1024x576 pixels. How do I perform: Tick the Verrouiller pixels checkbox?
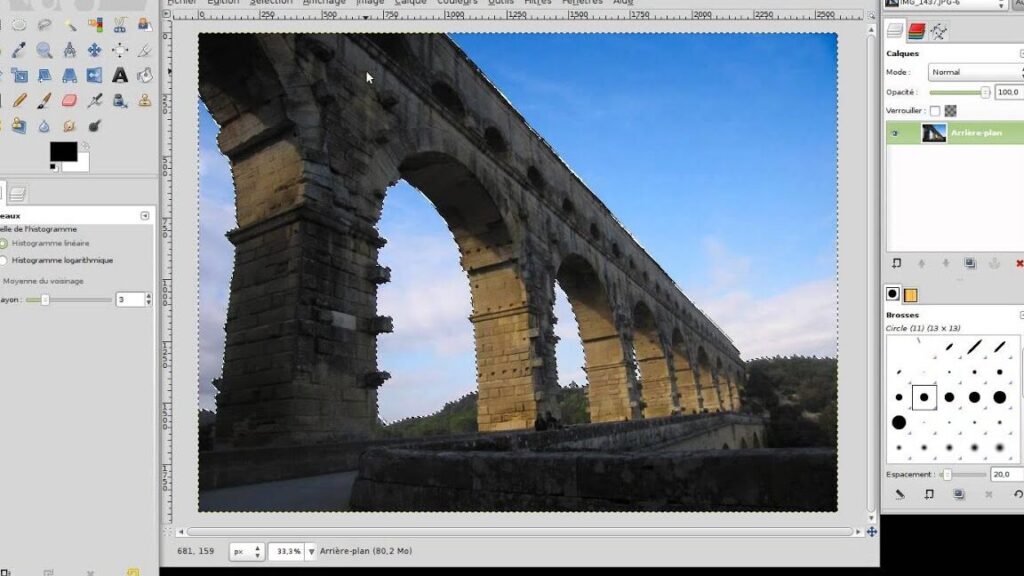[x=935, y=111]
